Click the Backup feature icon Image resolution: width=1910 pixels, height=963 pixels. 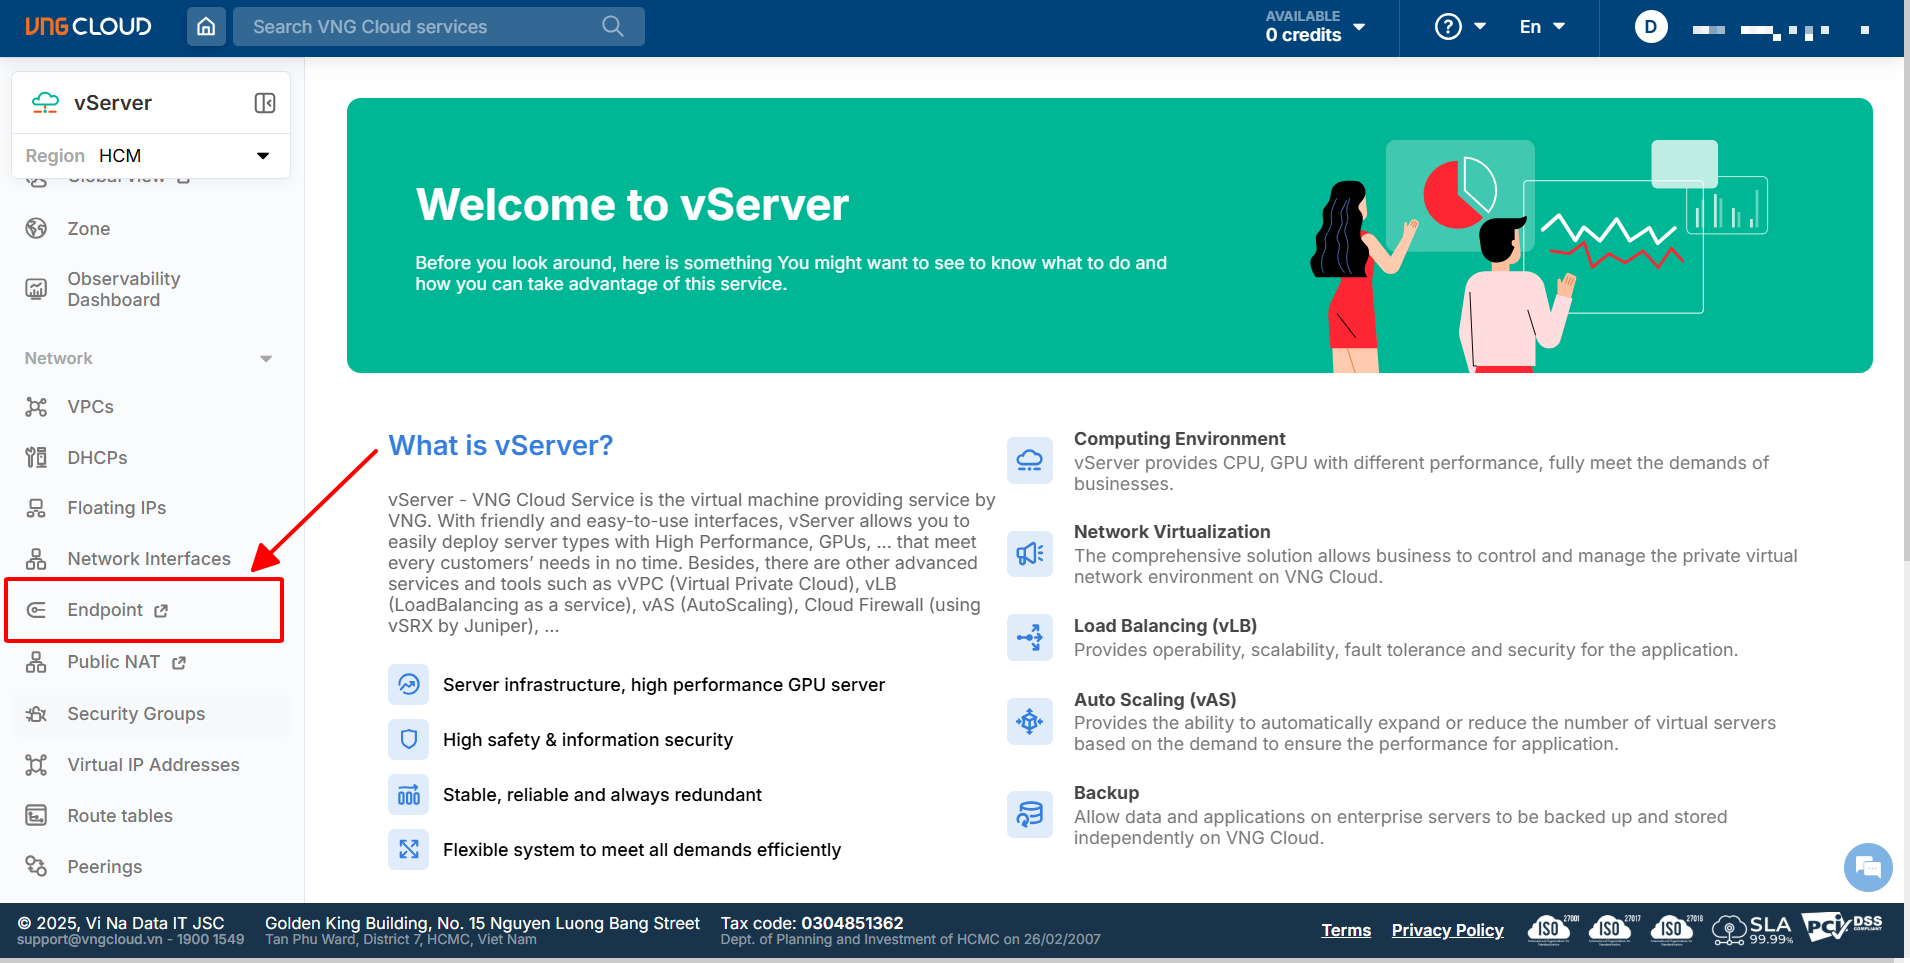click(x=1029, y=814)
